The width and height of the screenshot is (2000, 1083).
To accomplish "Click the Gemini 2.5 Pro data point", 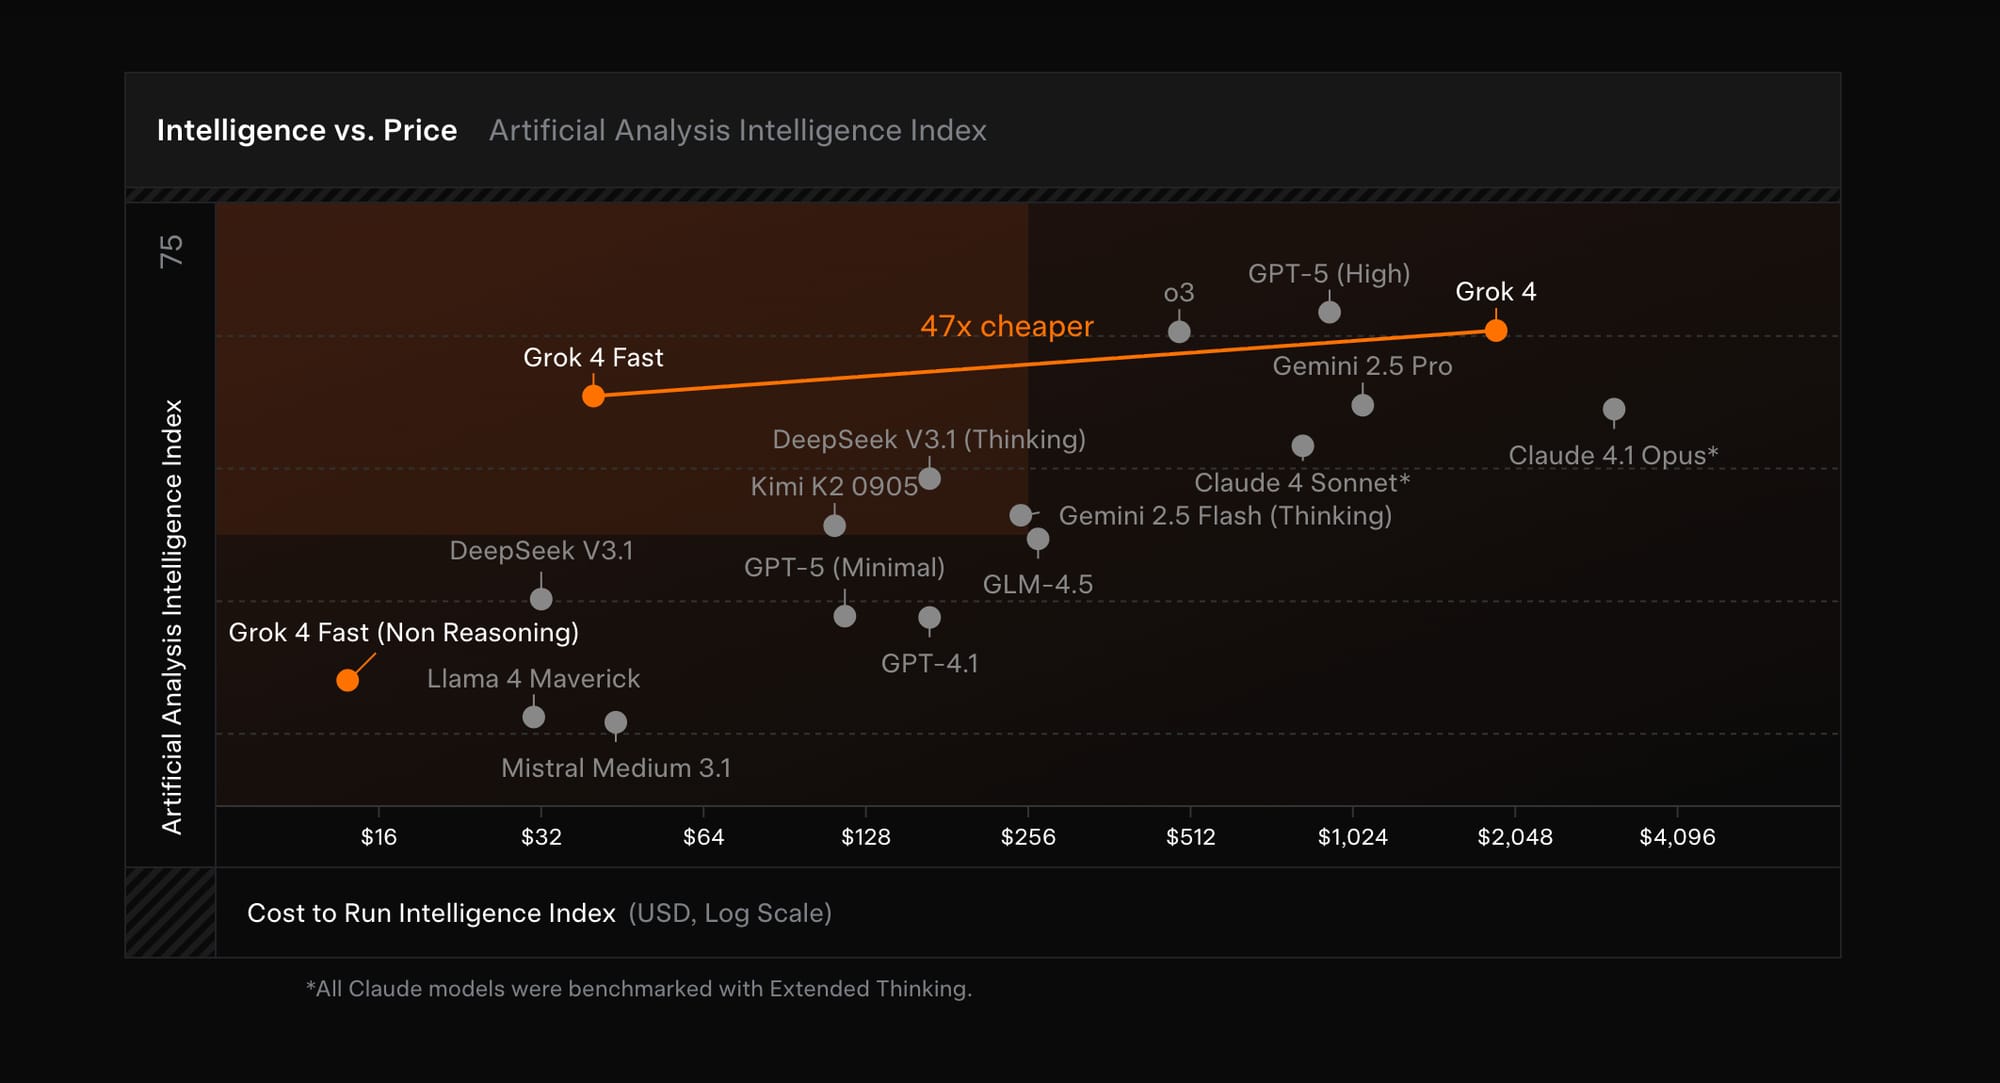I will [1362, 405].
